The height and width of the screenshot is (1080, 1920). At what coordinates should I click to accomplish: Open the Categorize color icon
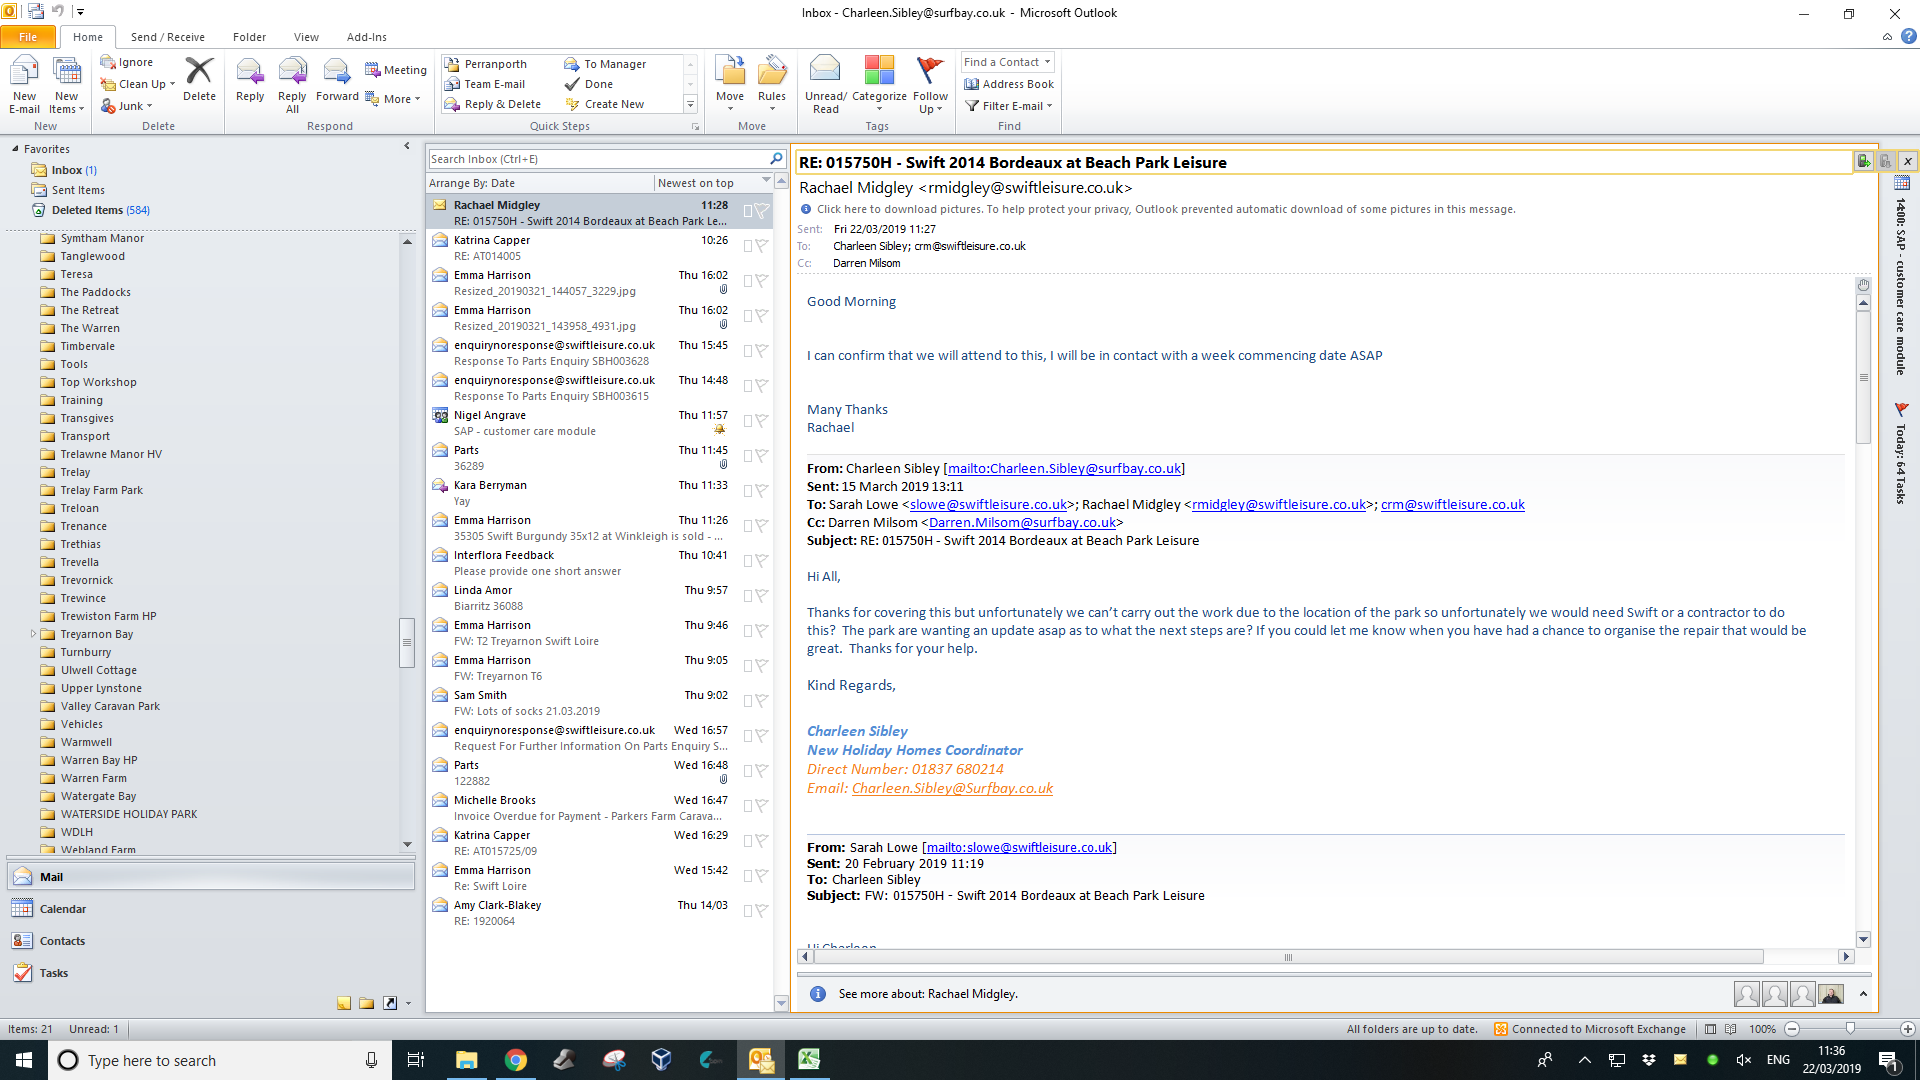tap(879, 70)
